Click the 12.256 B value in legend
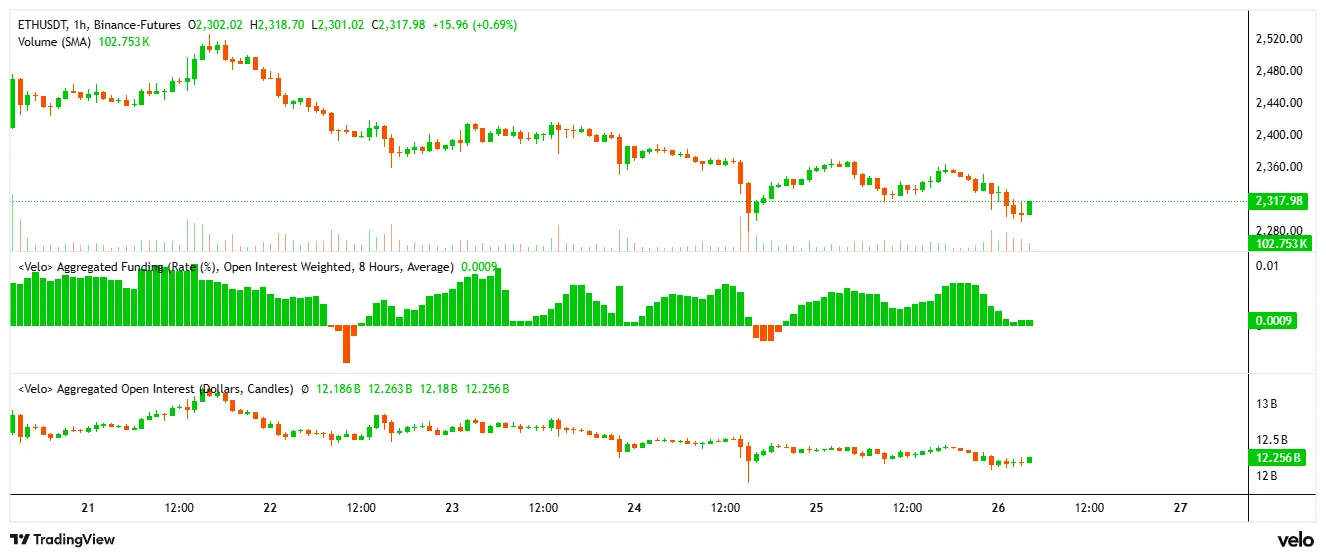Image resolution: width=1326 pixels, height=557 pixels. pyautogui.click(x=486, y=389)
